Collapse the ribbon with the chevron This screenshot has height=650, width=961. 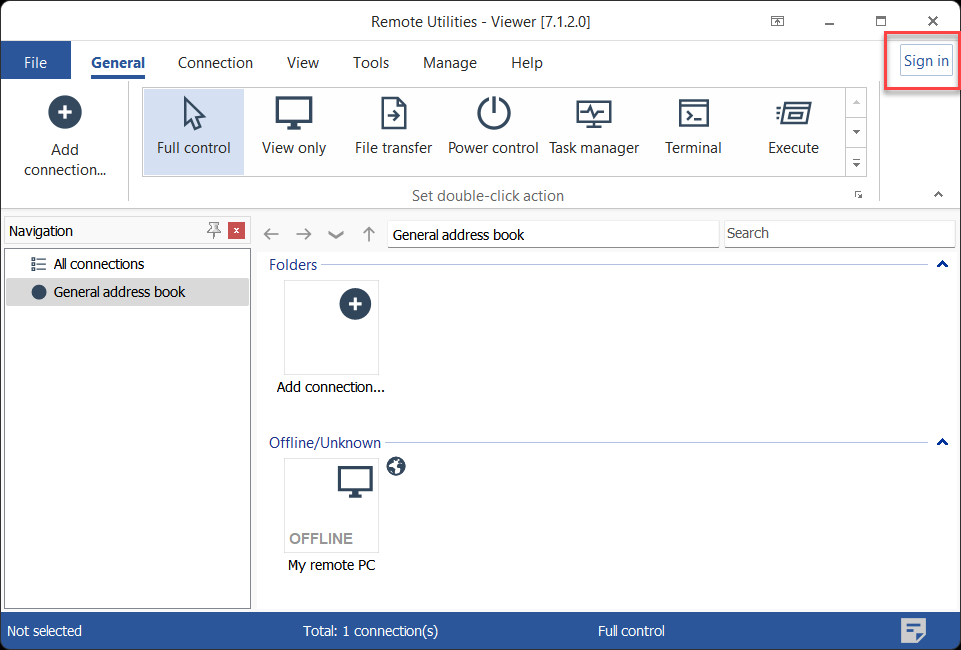(x=938, y=194)
